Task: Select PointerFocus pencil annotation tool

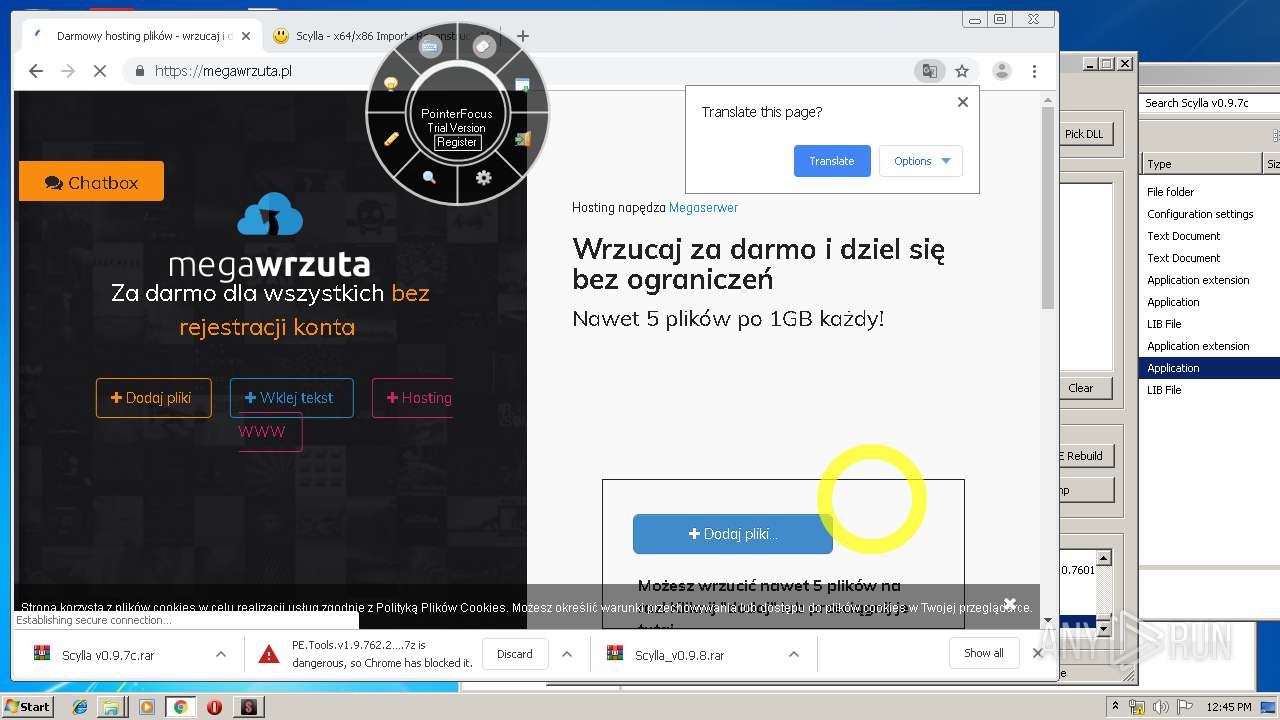Action: (x=391, y=139)
